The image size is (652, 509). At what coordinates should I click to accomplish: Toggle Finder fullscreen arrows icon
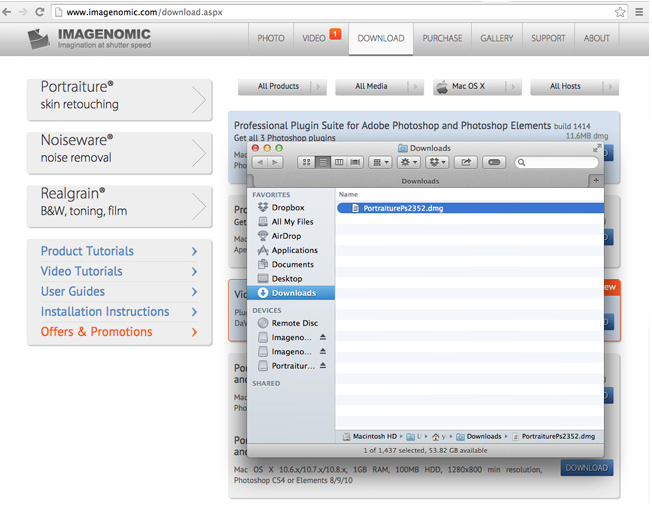597,148
